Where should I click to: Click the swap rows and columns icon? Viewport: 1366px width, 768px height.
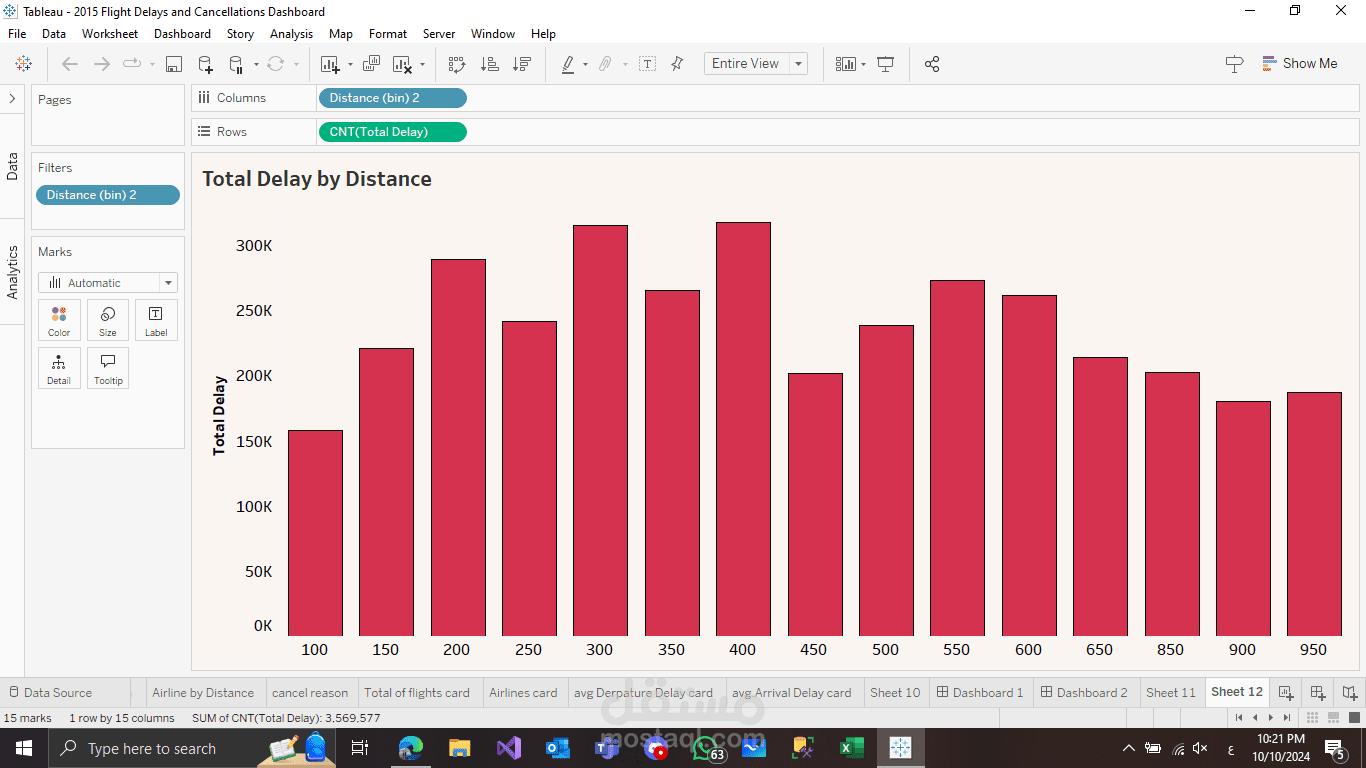pos(456,64)
